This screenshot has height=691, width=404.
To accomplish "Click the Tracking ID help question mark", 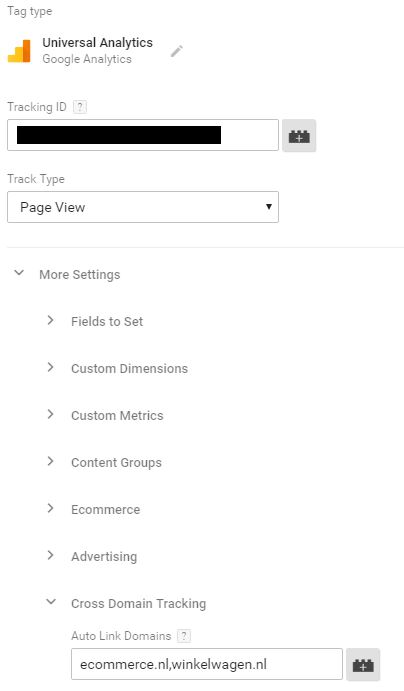I will tap(80, 107).
